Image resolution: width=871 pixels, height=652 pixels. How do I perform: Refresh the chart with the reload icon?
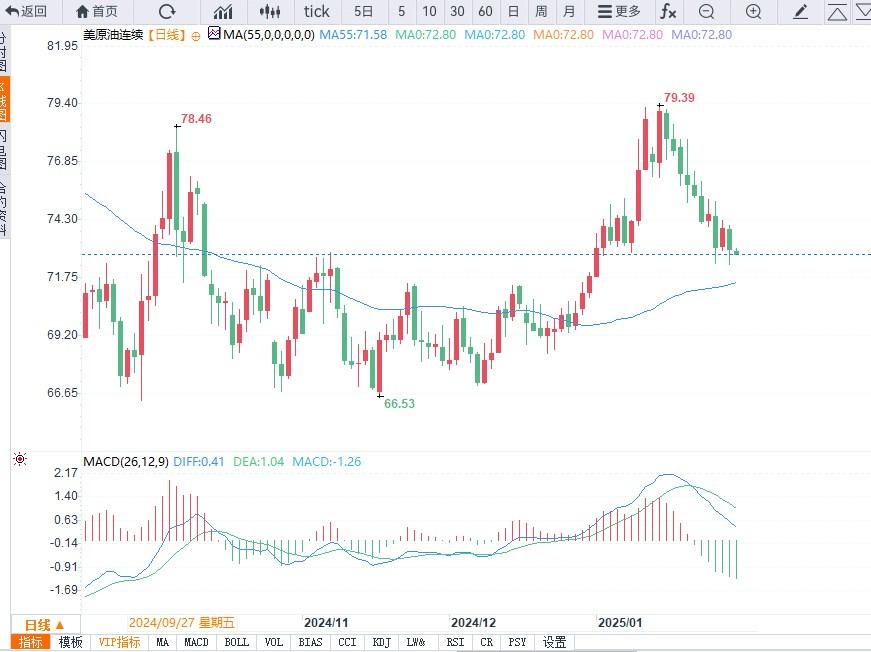(x=167, y=11)
